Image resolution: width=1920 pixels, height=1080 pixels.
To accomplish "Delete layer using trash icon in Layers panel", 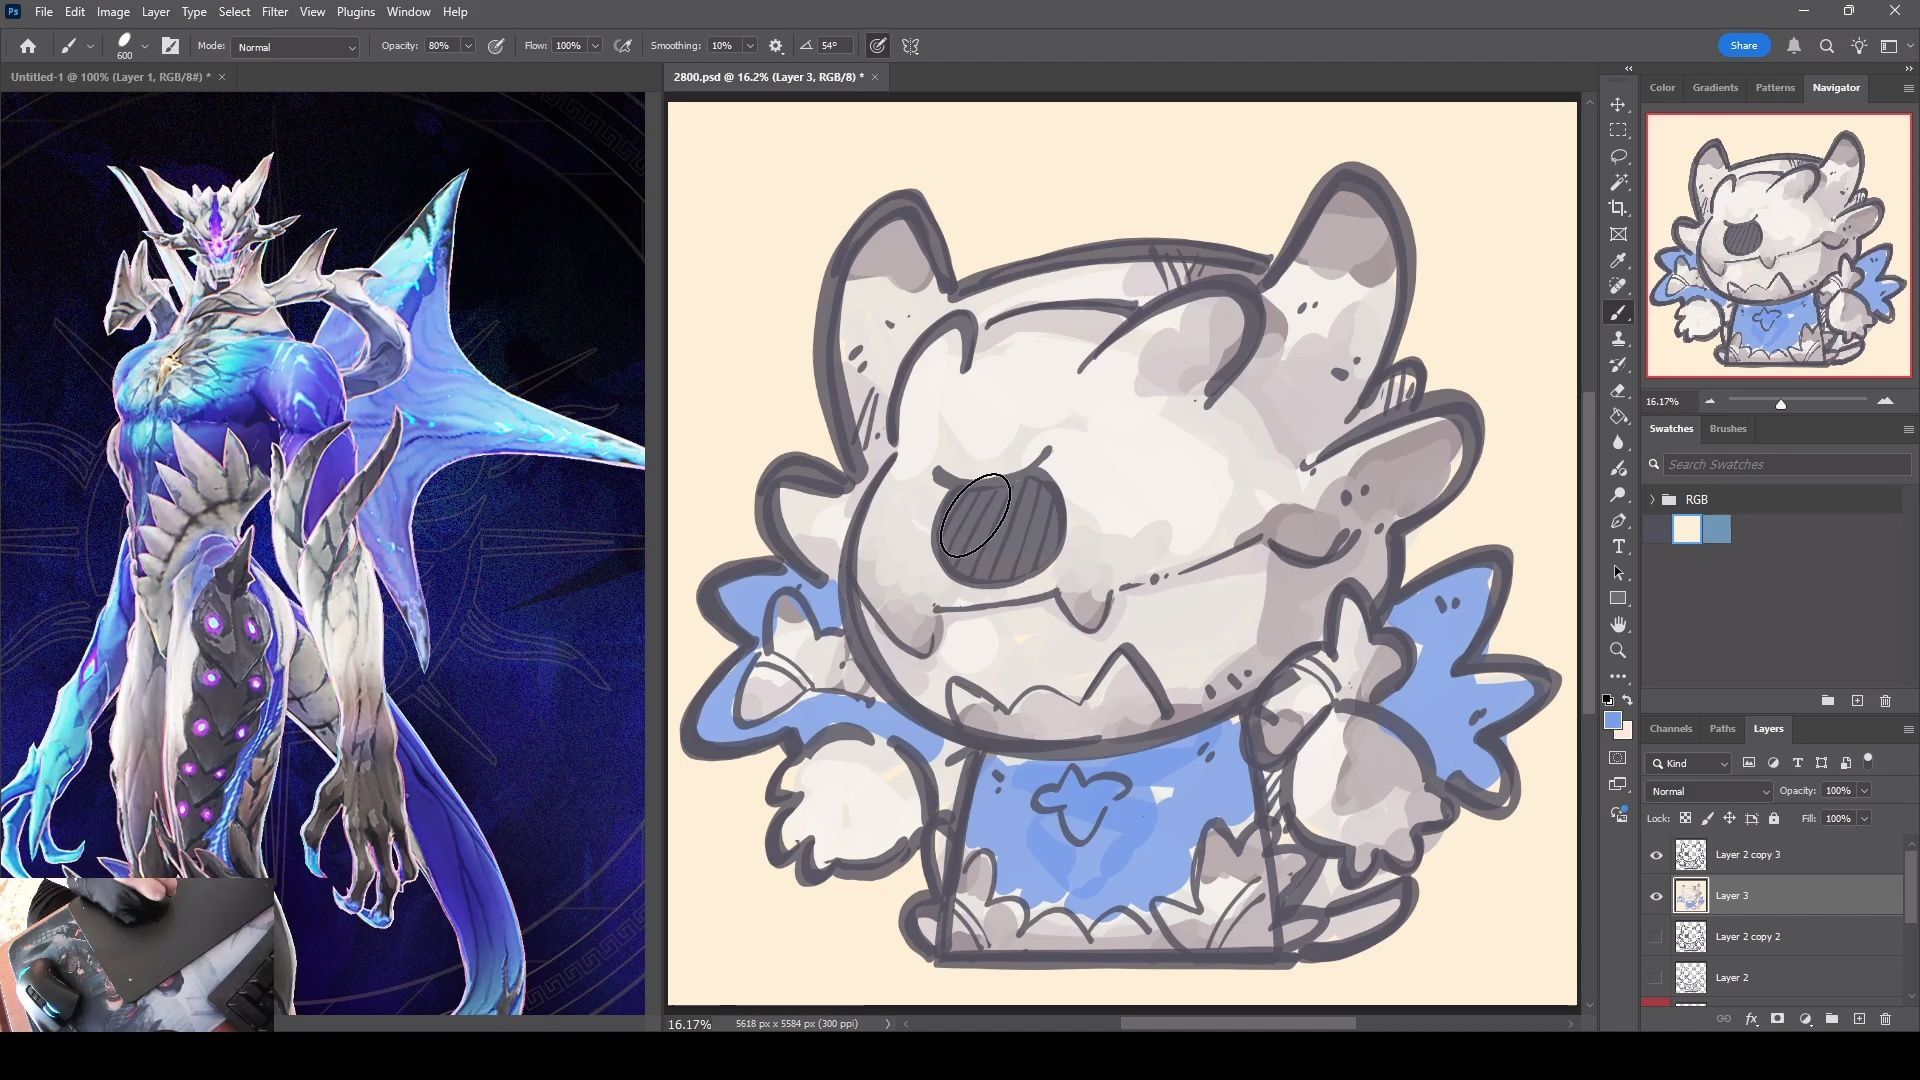I will (x=1885, y=1019).
